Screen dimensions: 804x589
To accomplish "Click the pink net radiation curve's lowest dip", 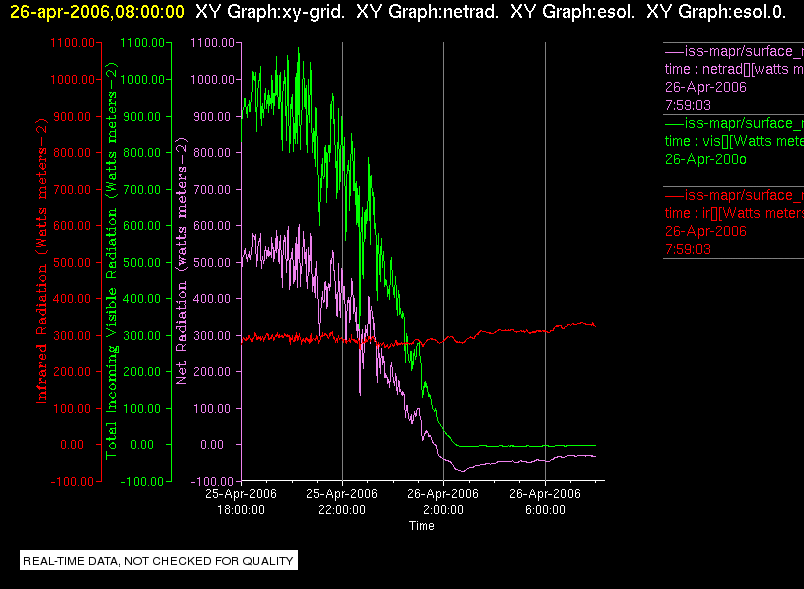I will click(x=461, y=470).
